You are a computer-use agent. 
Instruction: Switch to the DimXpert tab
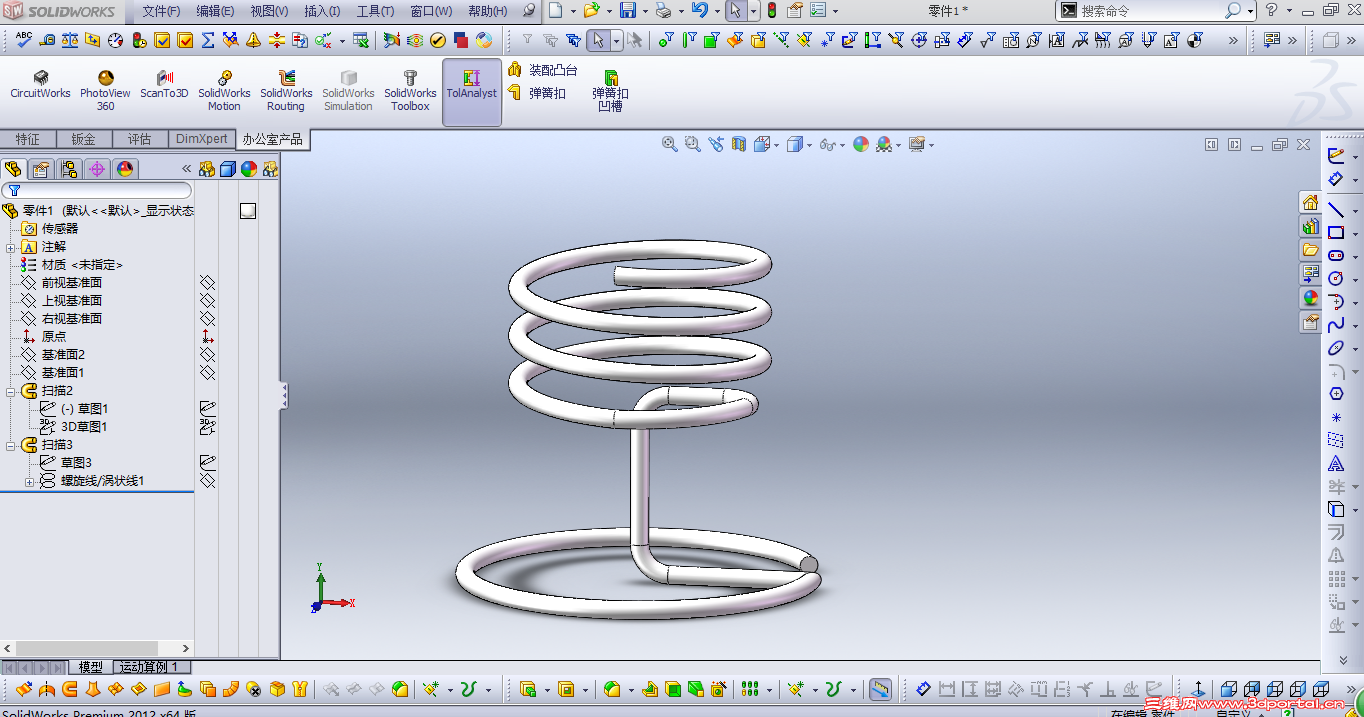[201, 139]
